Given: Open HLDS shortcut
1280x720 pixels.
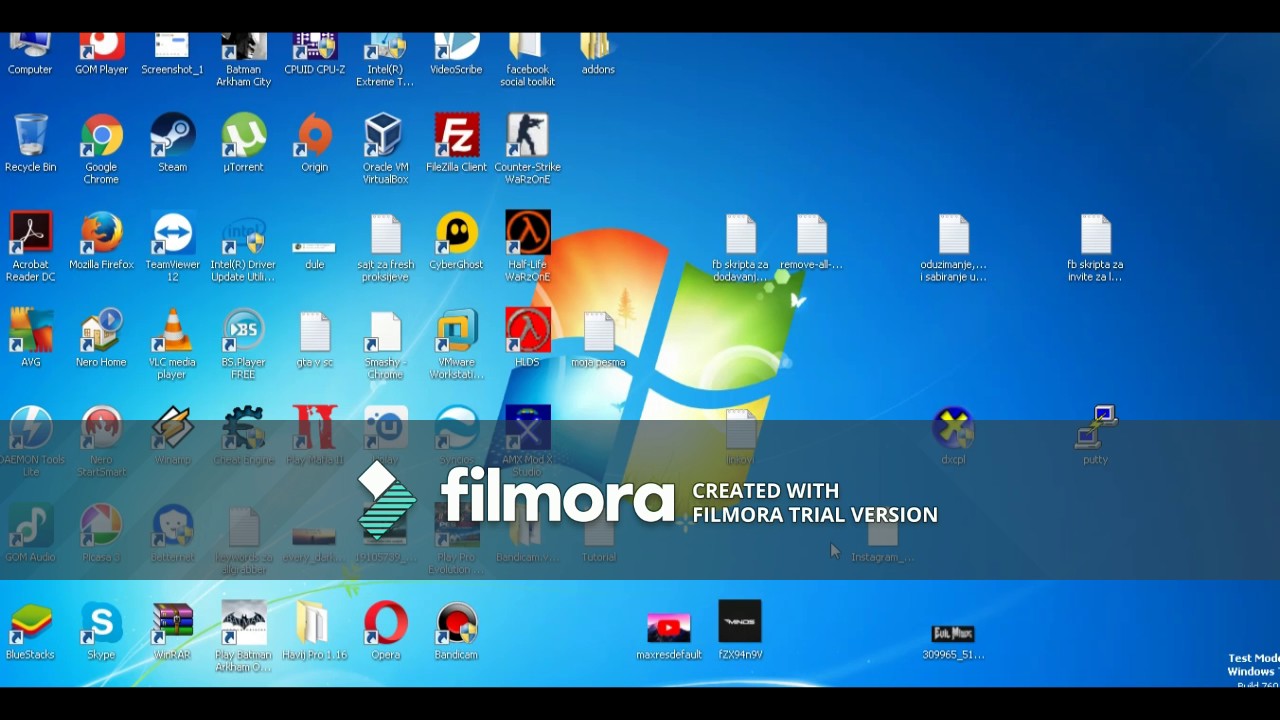Looking at the screenshot, I should click(x=527, y=331).
